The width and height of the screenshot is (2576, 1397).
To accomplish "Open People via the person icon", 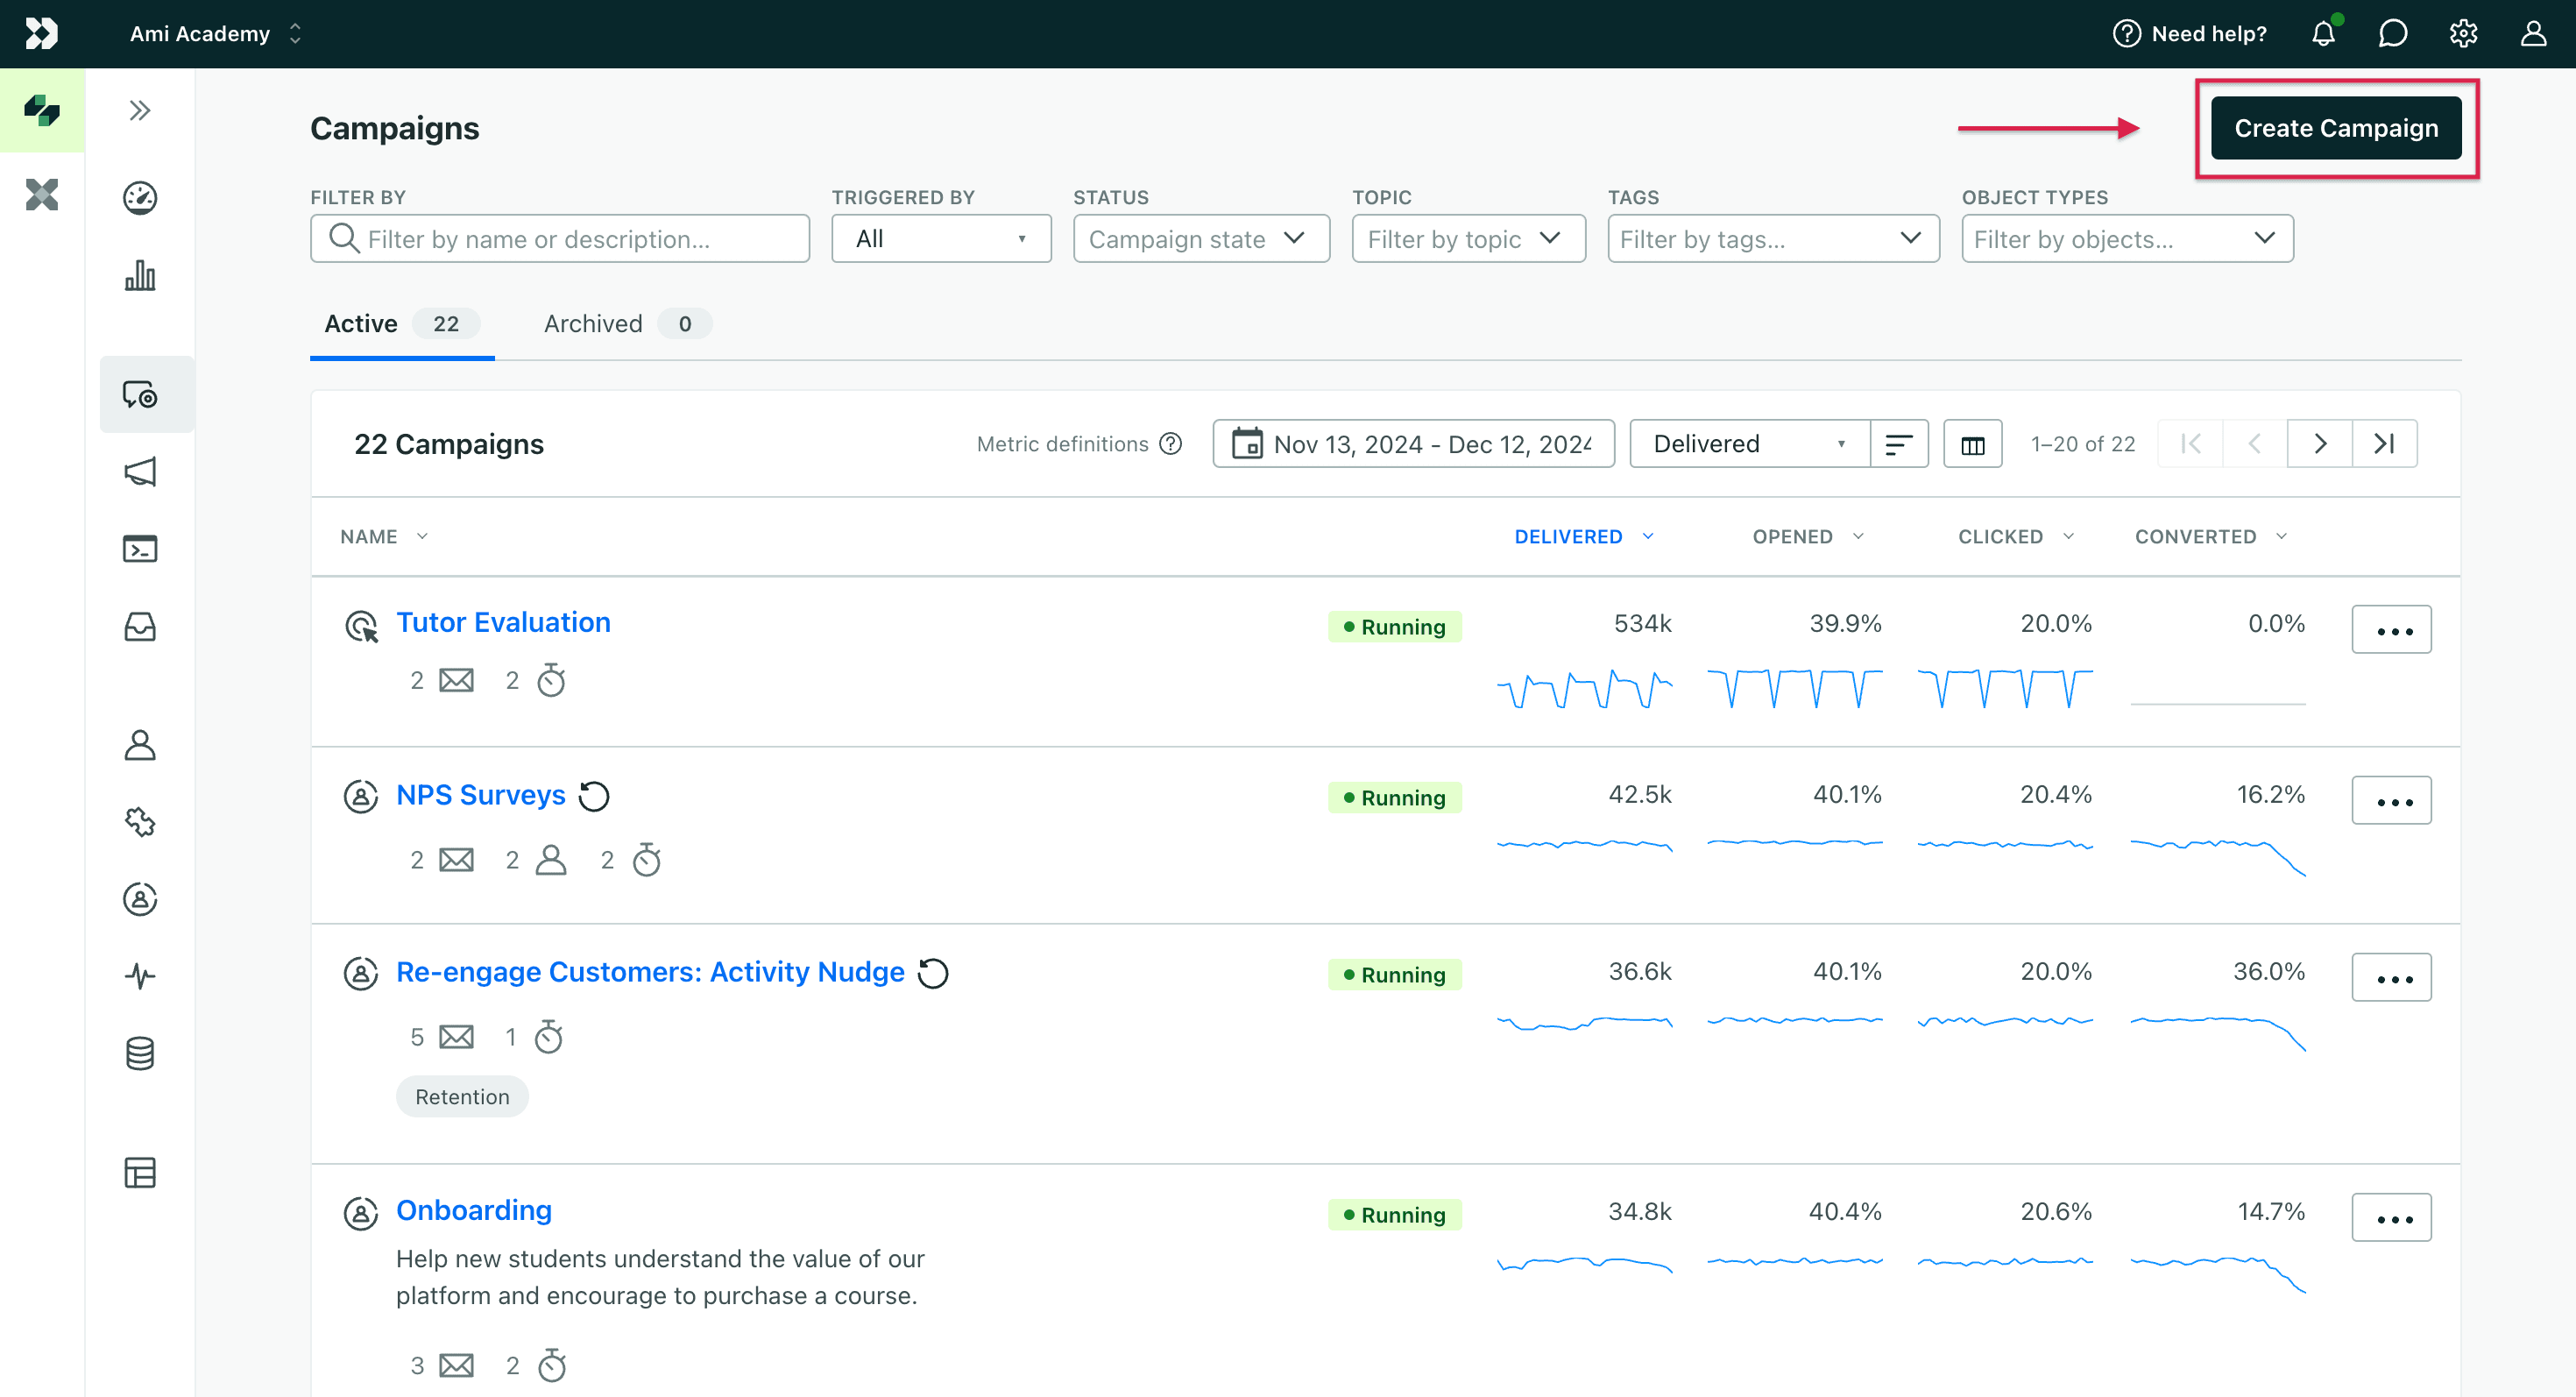I will point(140,746).
